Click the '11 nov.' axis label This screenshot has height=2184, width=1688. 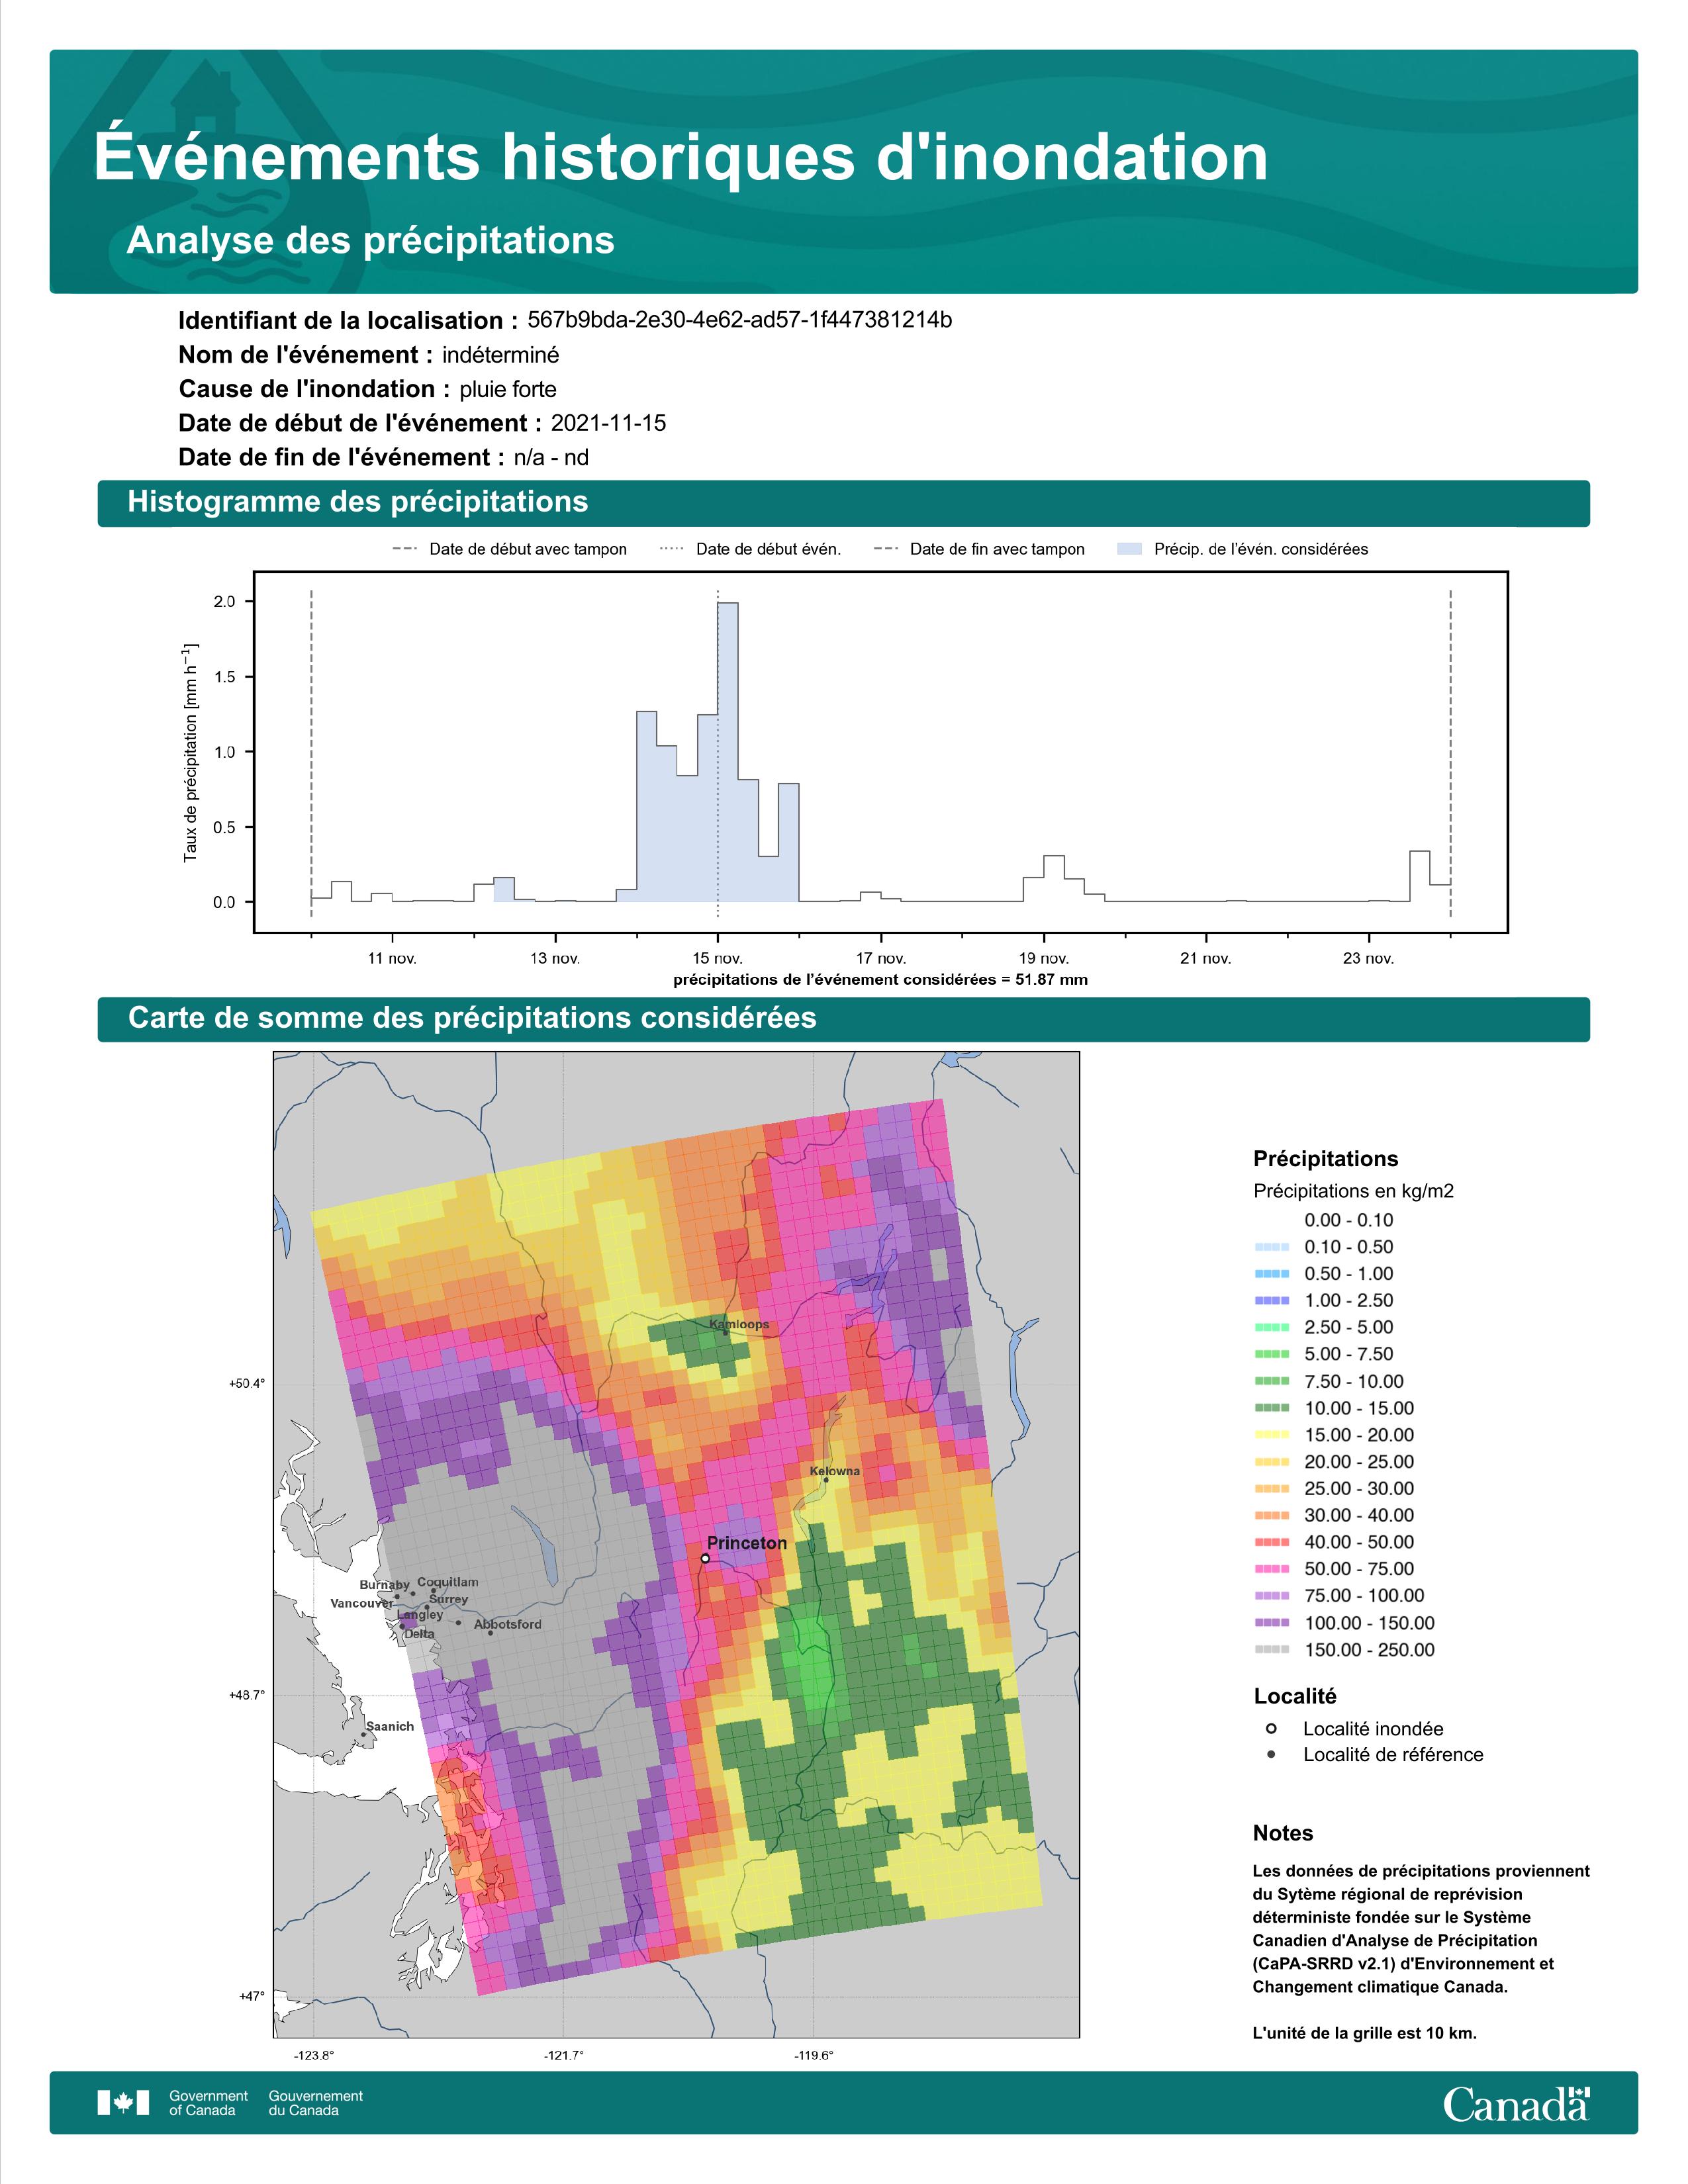(x=393, y=958)
